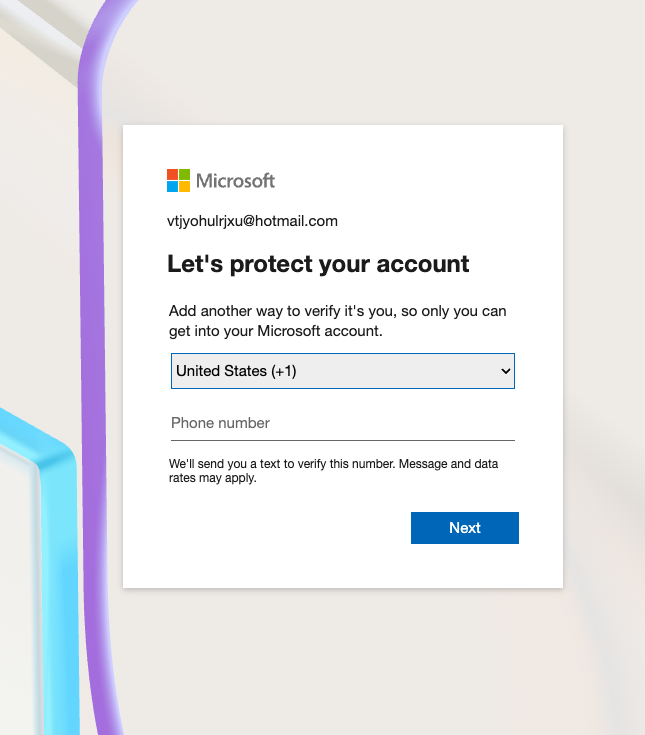
Task: Click the "We'll send you a text" notice
Action: 333,471
